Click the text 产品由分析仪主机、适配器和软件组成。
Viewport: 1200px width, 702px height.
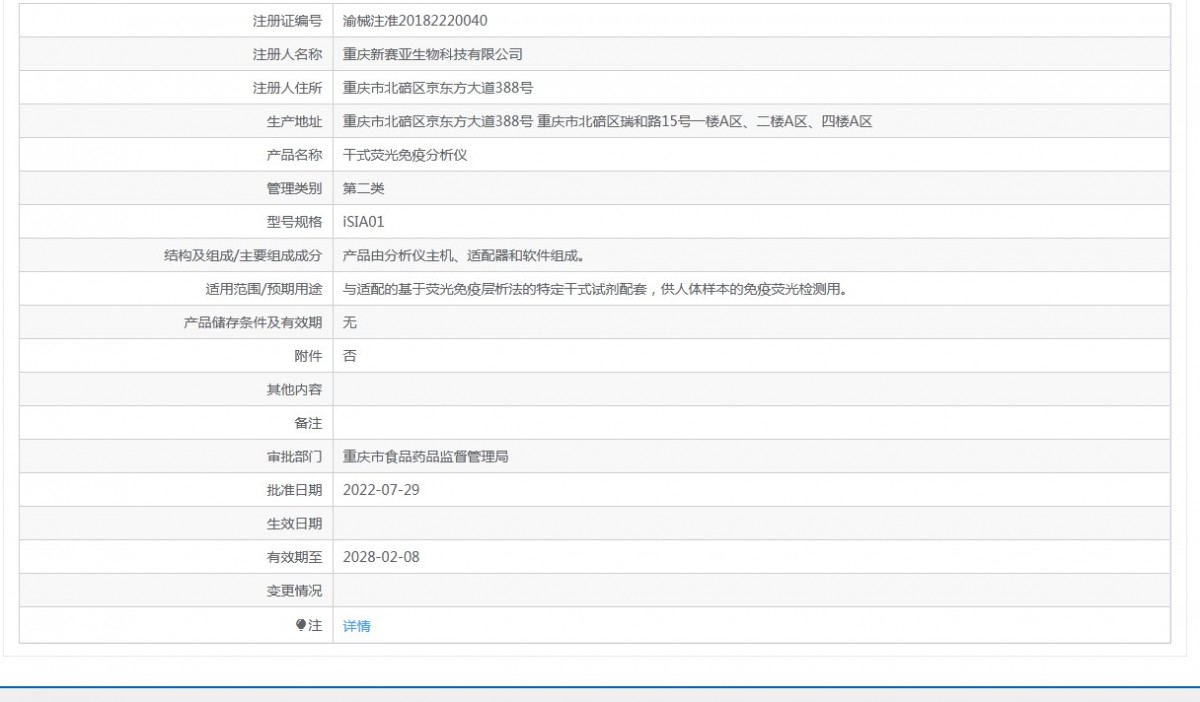pyautogui.click(x=463, y=255)
